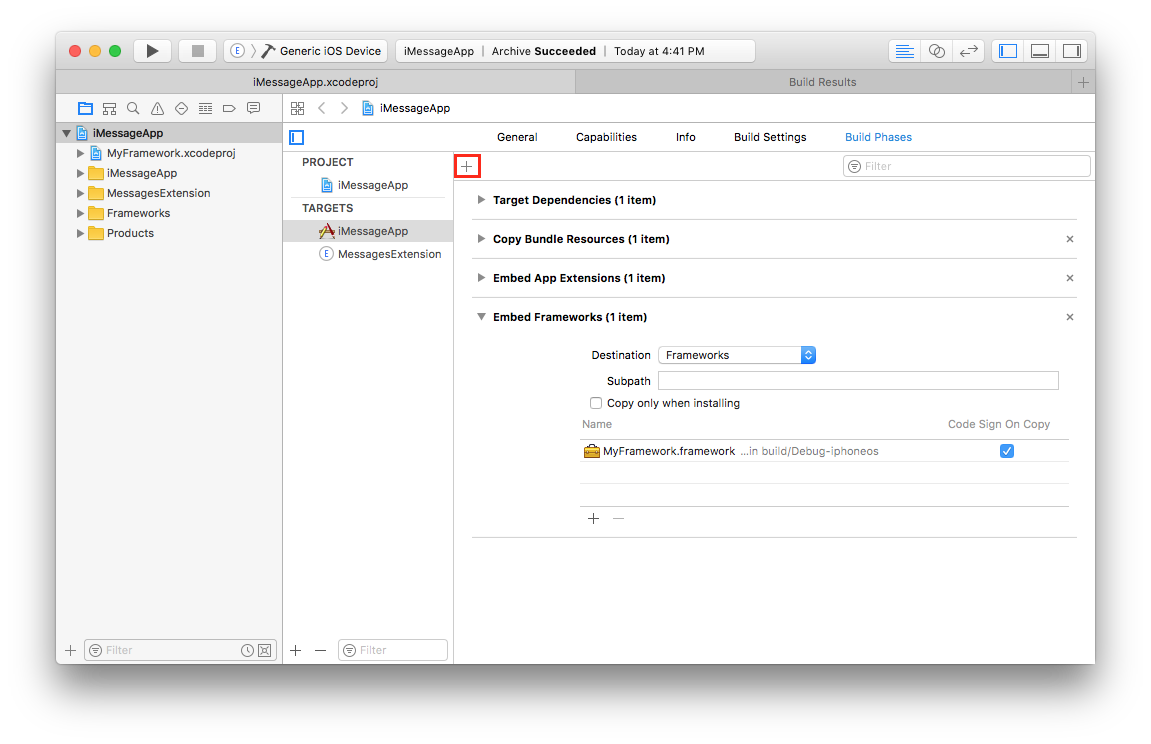The image size is (1151, 744).
Task: Show the Symbol navigator
Action: (109, 109)
